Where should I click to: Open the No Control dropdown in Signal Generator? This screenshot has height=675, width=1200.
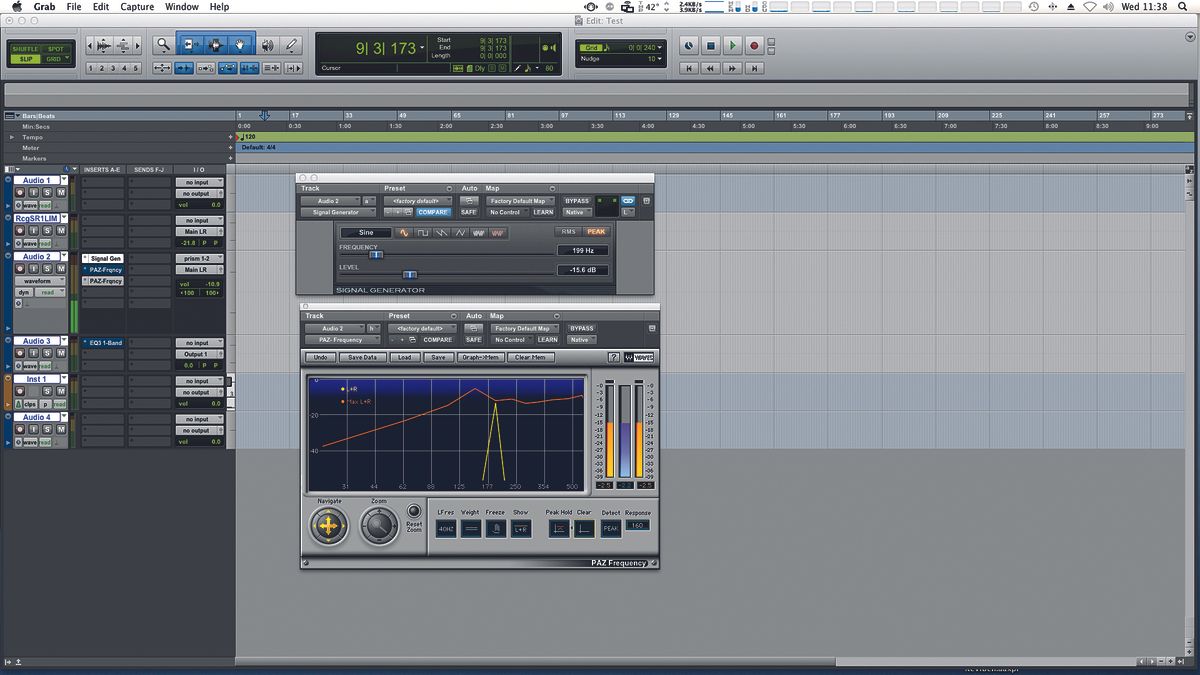pyautogui.click(x=506, y=212)
